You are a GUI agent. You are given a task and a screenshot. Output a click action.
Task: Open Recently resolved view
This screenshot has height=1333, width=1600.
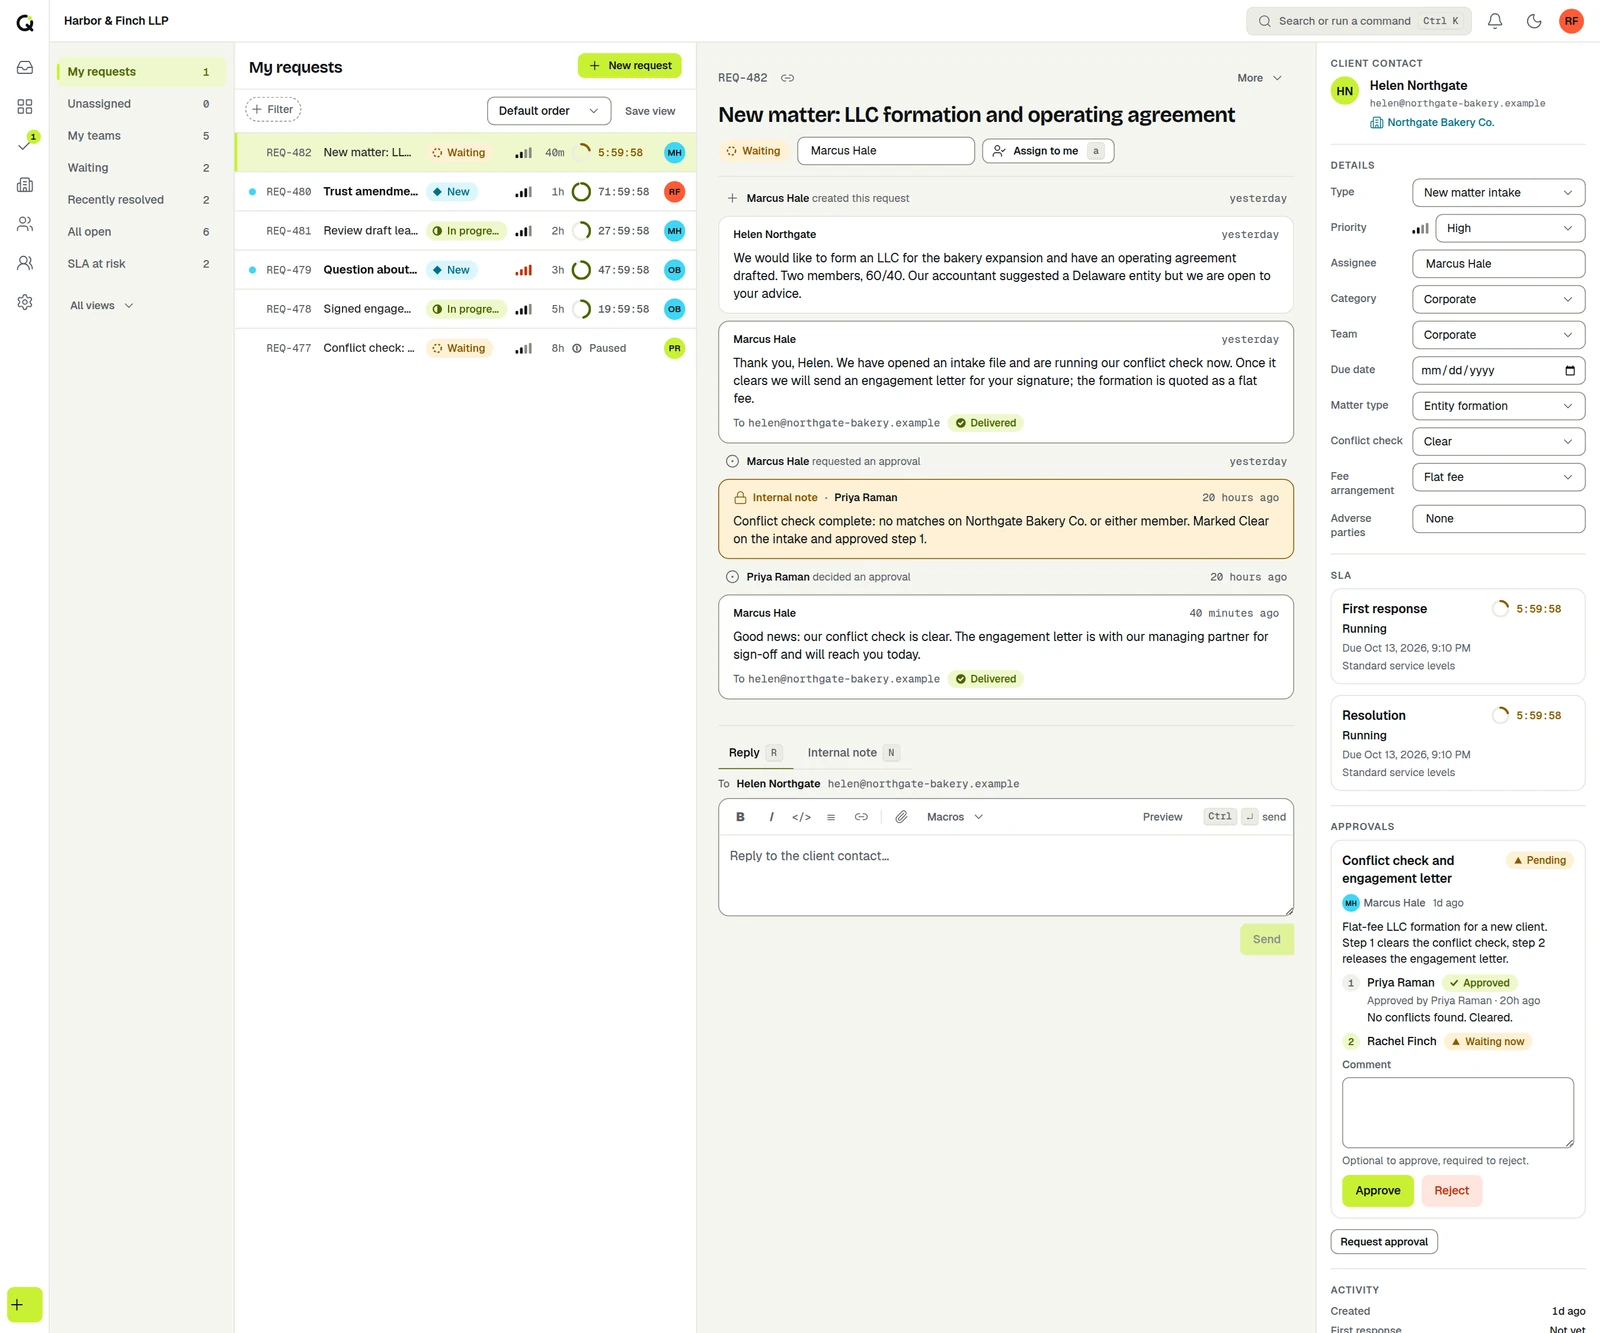click(x=141, y=200)
